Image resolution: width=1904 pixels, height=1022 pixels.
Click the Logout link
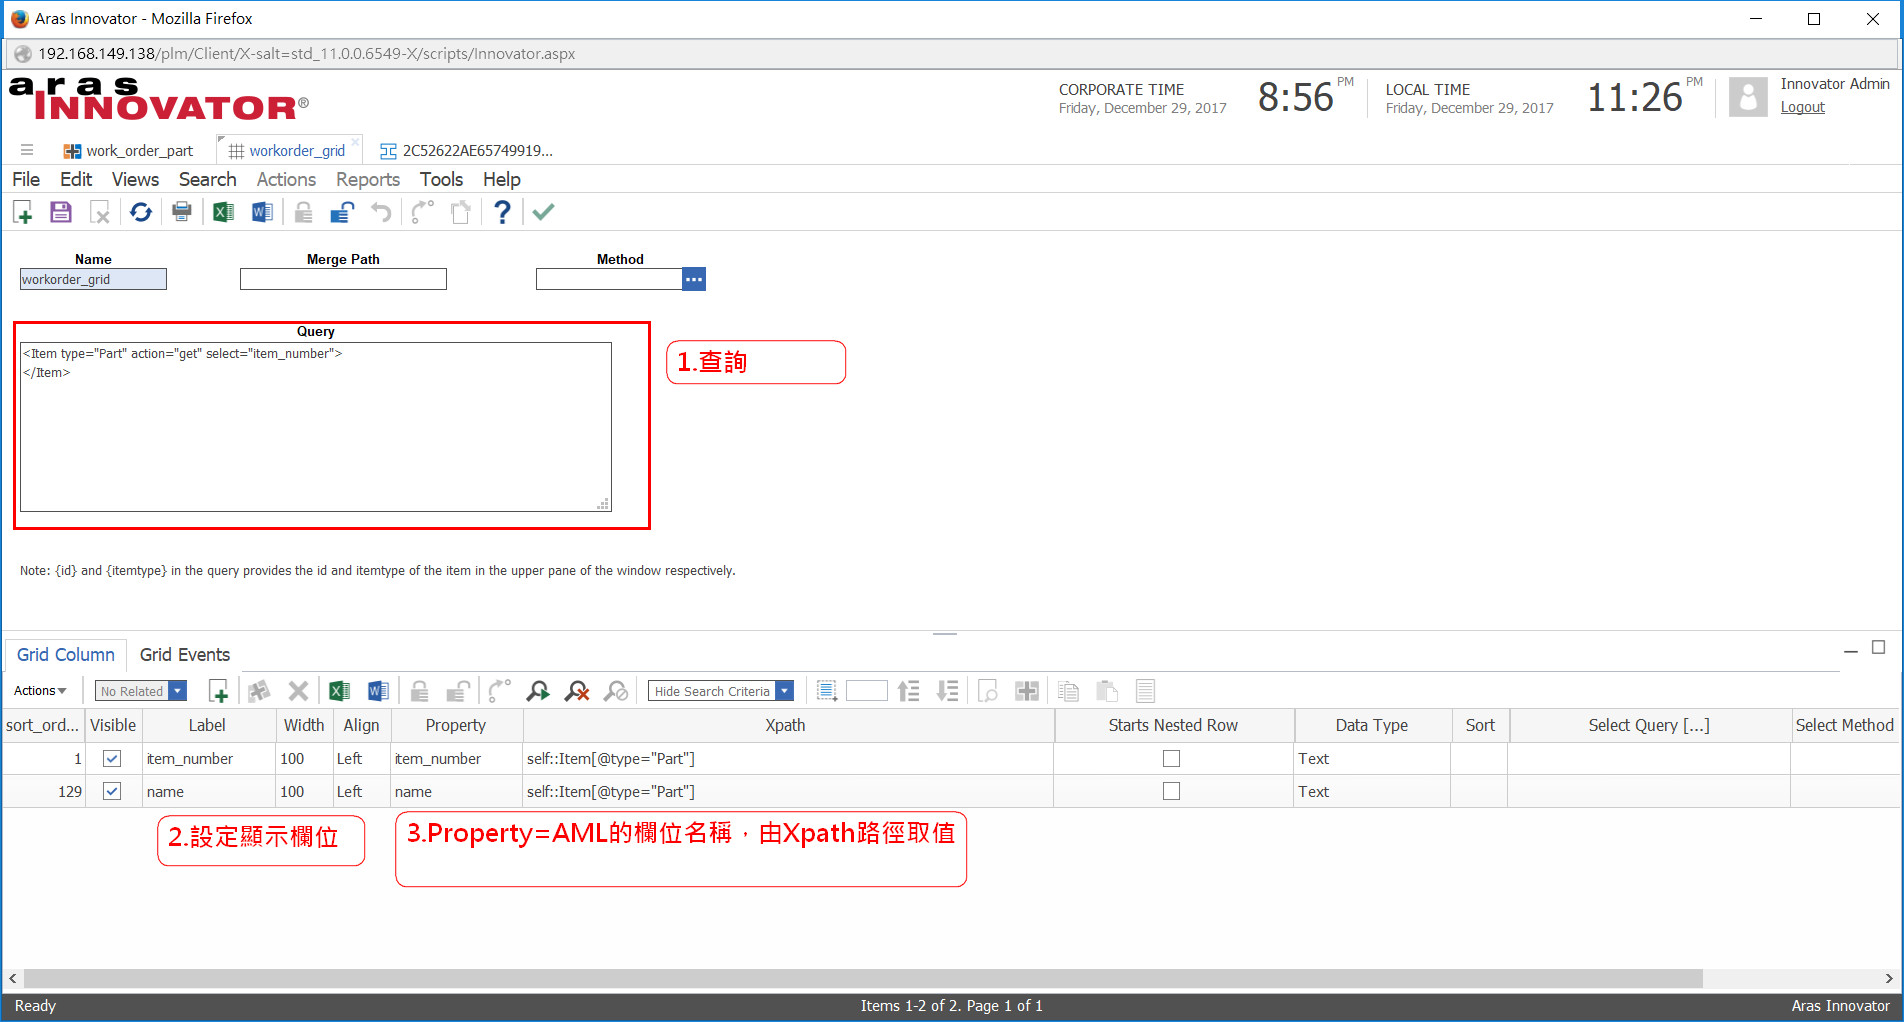coord(1802,107)
